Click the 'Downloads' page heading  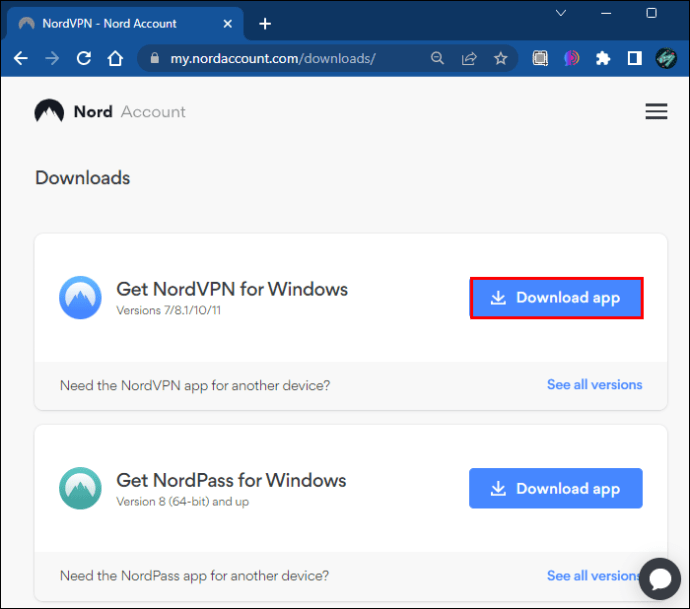[83, 178]
